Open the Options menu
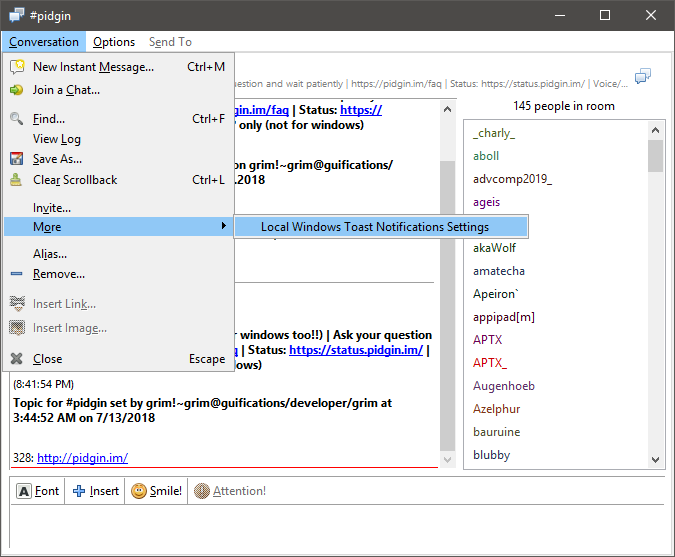 (x=114, y=42)
